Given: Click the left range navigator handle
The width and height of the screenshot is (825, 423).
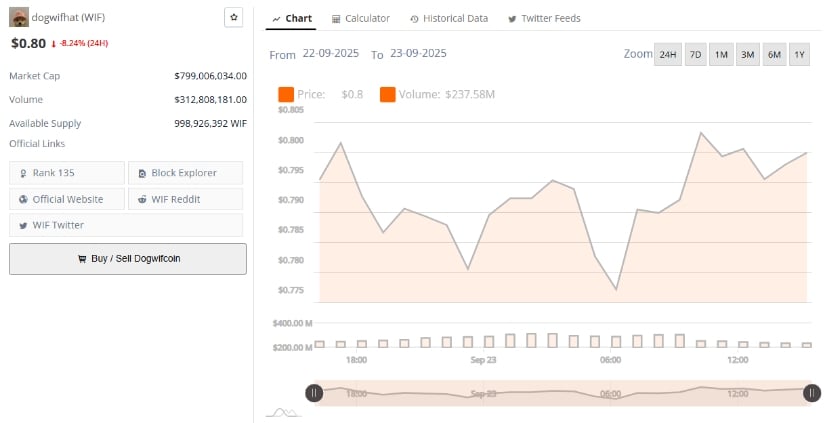Looking at the screenshot, I should [x=314, y=392].
